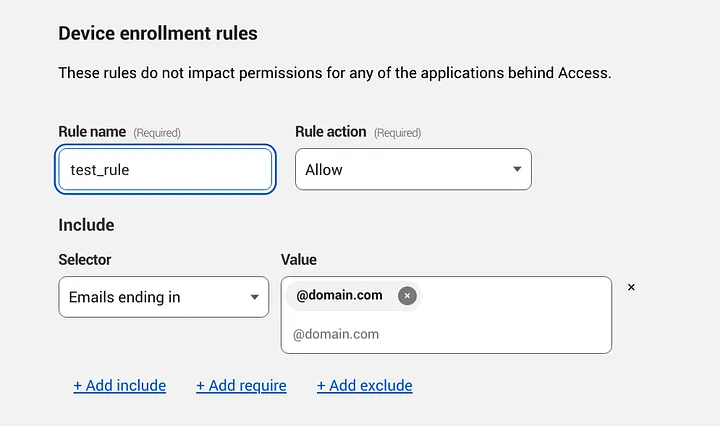
Task: Click the 'Device enrollment rules' heading
Action: tap(157, 33)
